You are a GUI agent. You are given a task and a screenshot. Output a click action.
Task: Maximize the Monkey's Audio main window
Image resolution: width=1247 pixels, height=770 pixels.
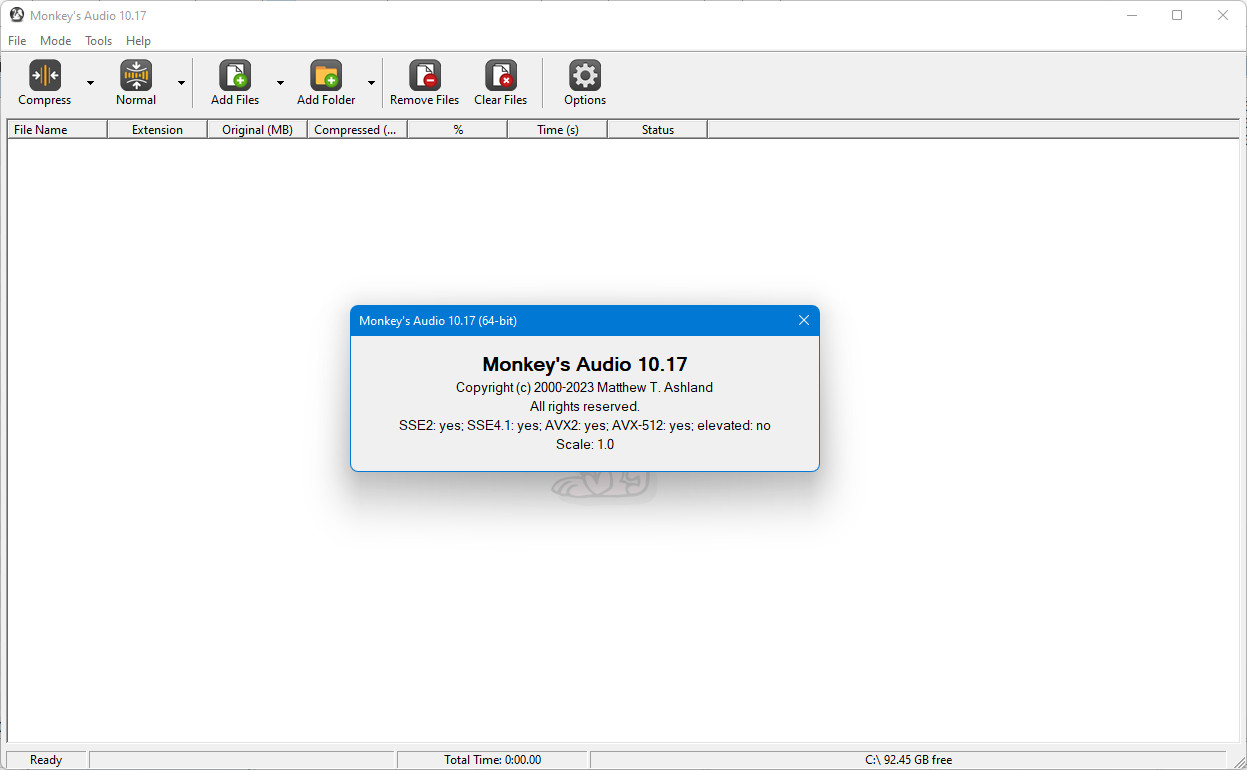coord(1177,15)
